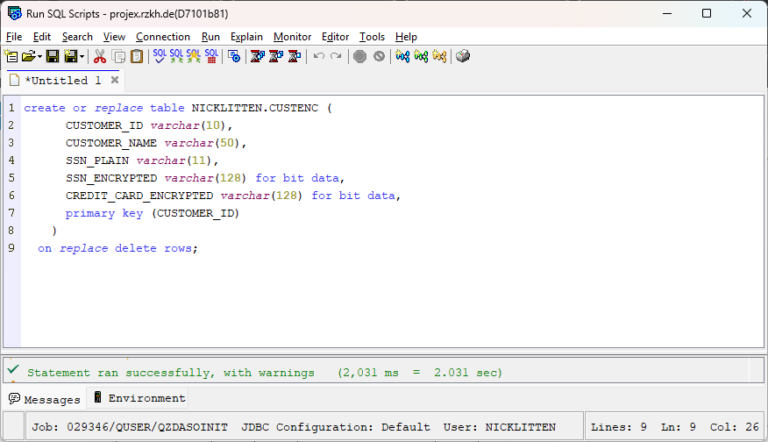
Task: Click the SQL icon with red grid
Action: [211, 56]
